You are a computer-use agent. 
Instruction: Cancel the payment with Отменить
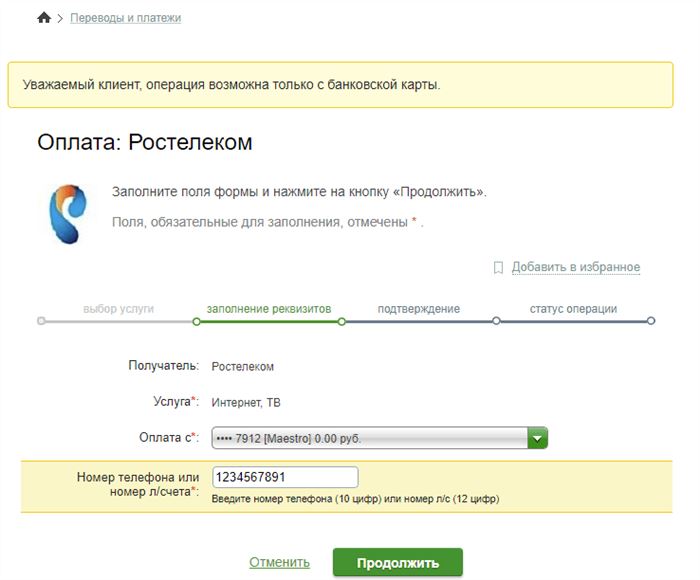tap(279, 562)
